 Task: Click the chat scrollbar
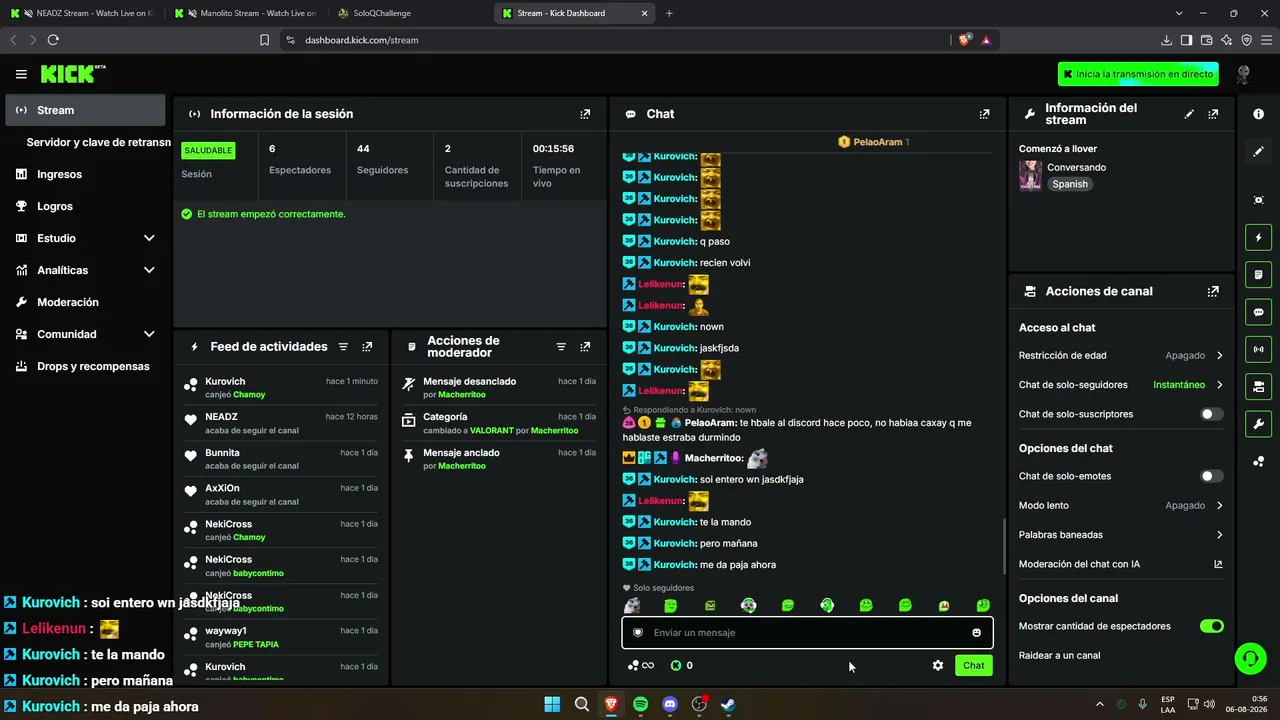pos(1003,546)
